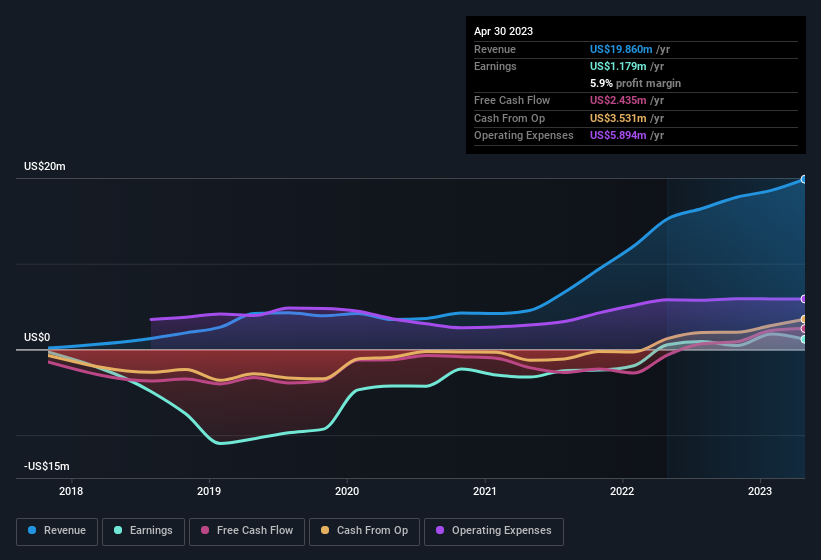Click the 2022 x-axis year label
This screenshot has height=560, width=821.
click(622, 491)
